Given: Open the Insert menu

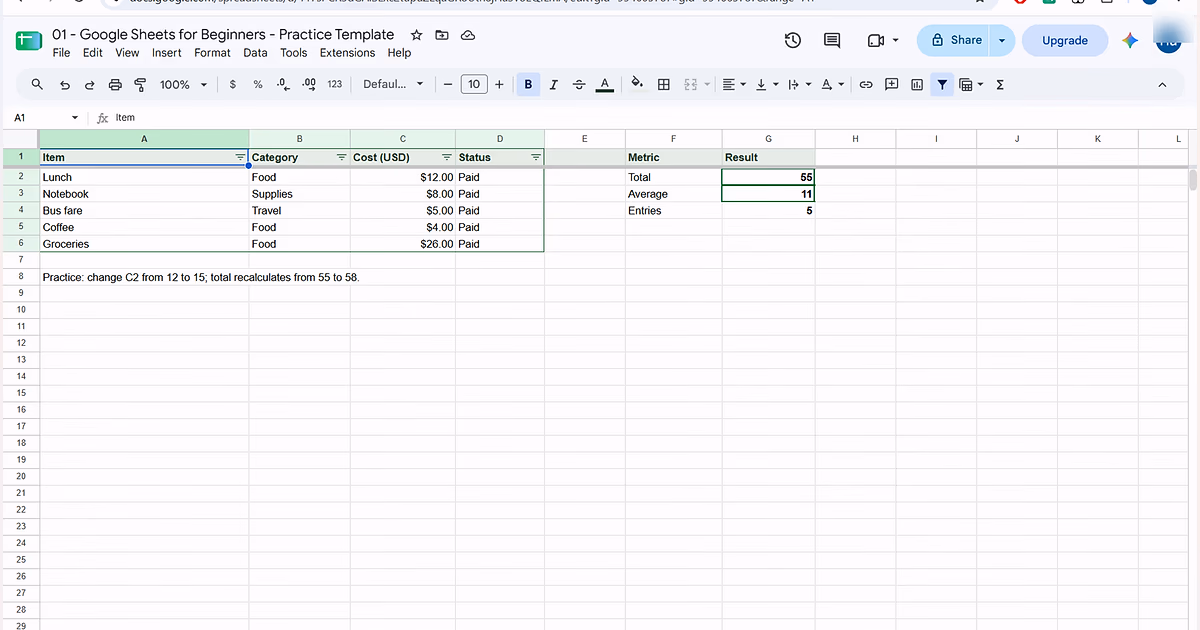Looking at the screenshot, I should 167,53.
